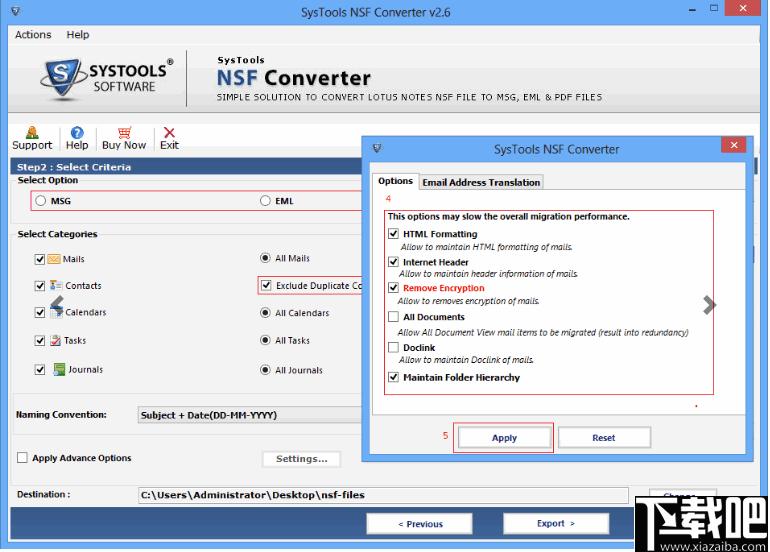This screenshot has width=770, height=552.
Task: Minimize the main NSF Converter window
Action: coord(692,9)
